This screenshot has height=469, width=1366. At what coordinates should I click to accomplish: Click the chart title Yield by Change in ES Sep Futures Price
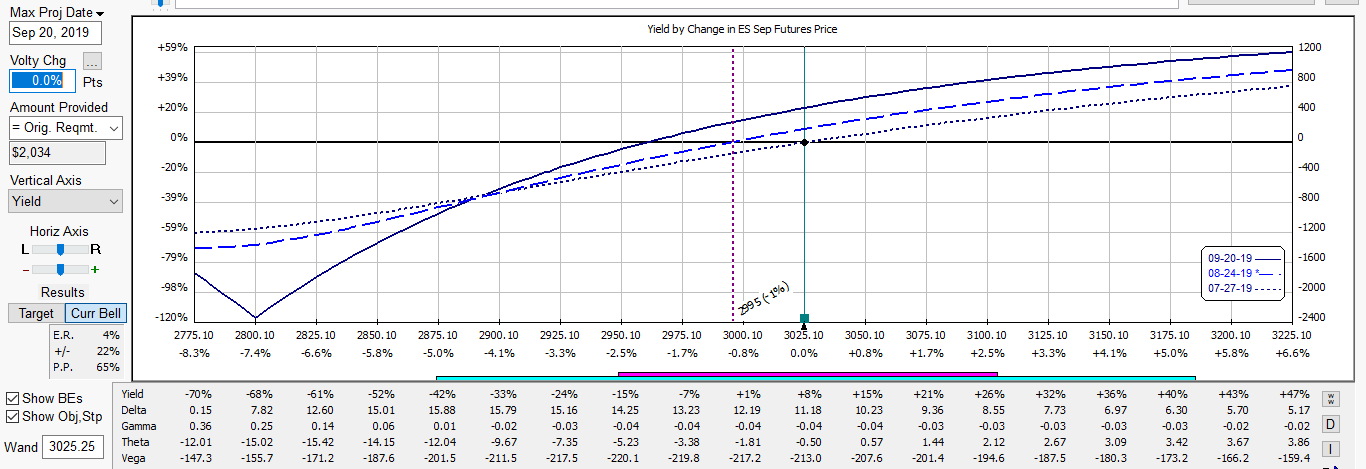point(742,29)
